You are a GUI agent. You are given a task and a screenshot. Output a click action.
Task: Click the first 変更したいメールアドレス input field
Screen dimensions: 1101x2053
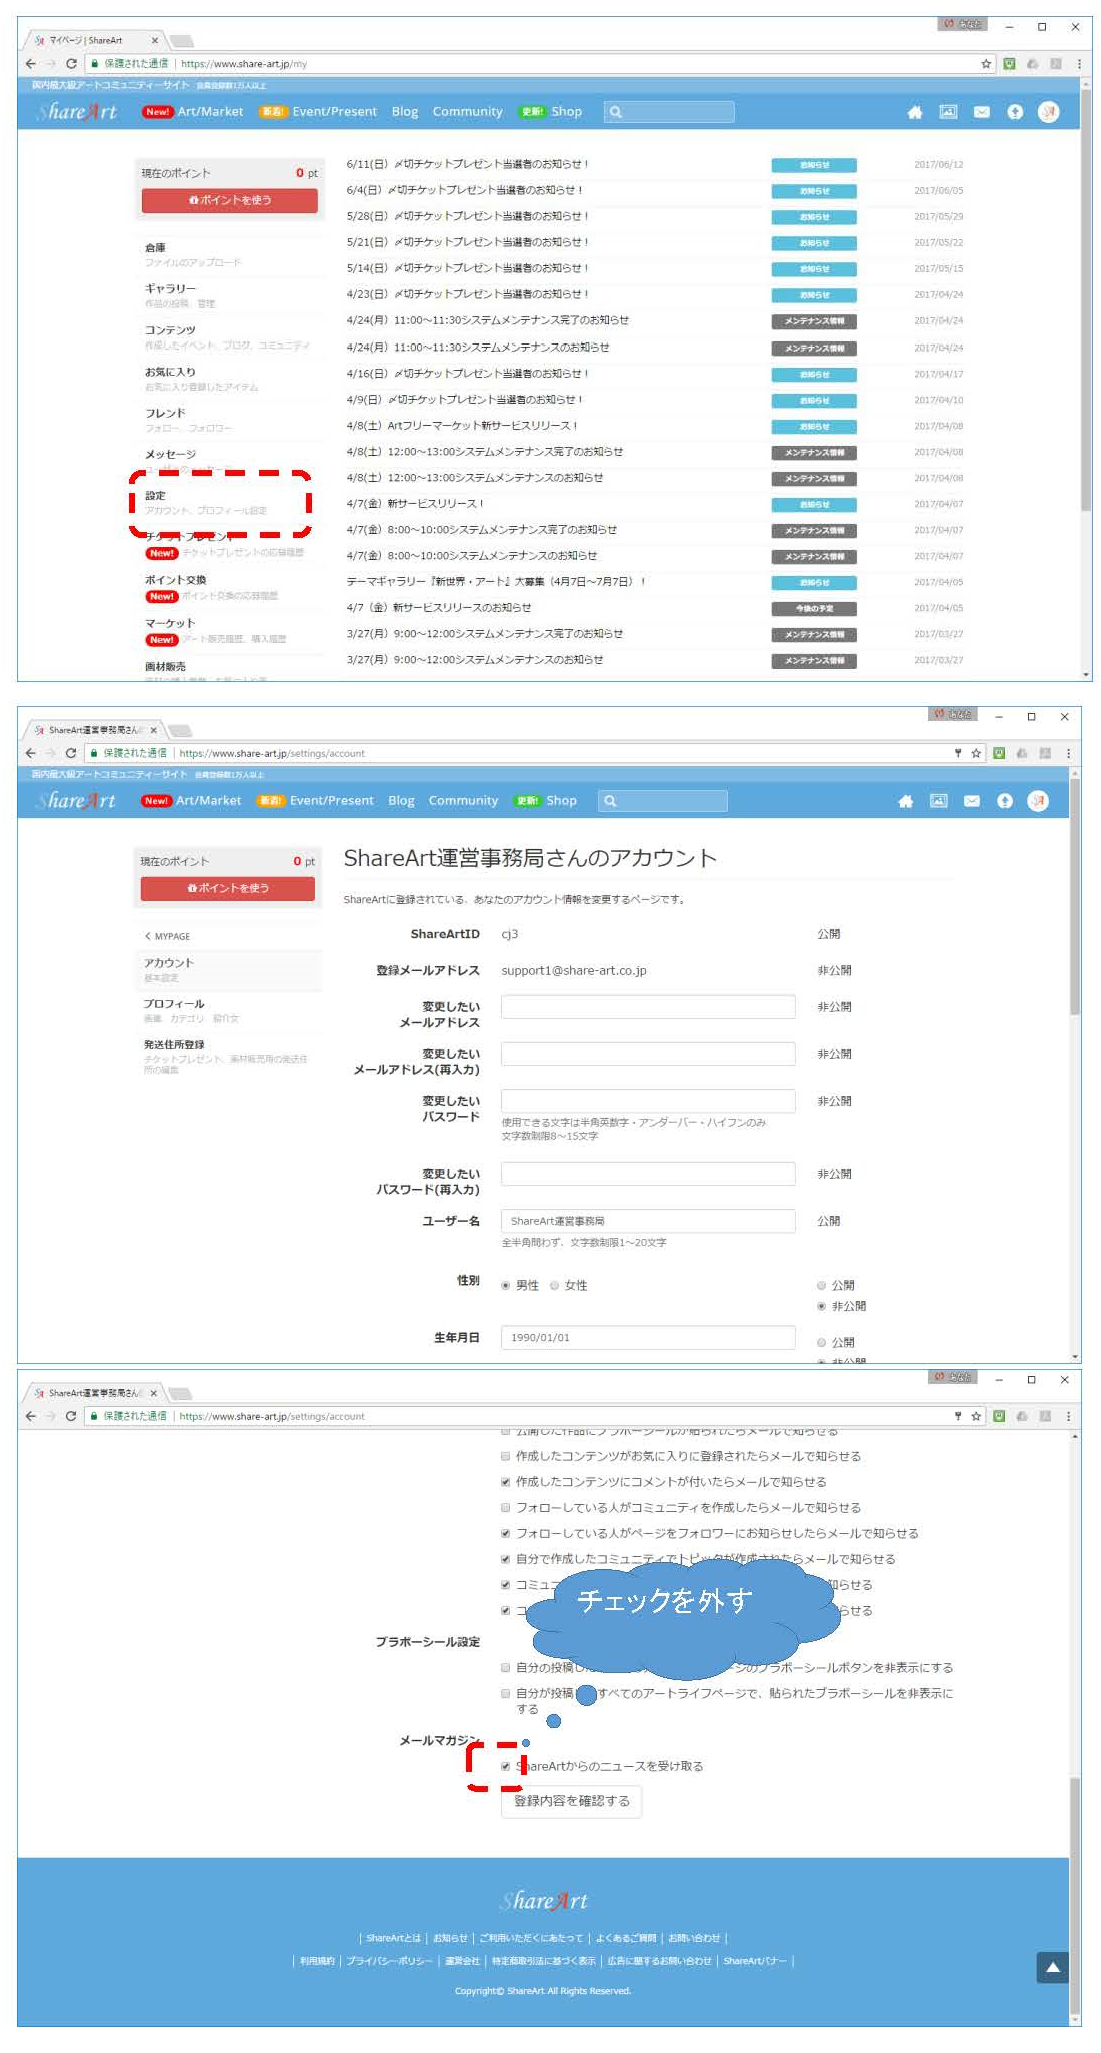point(648,1007)
